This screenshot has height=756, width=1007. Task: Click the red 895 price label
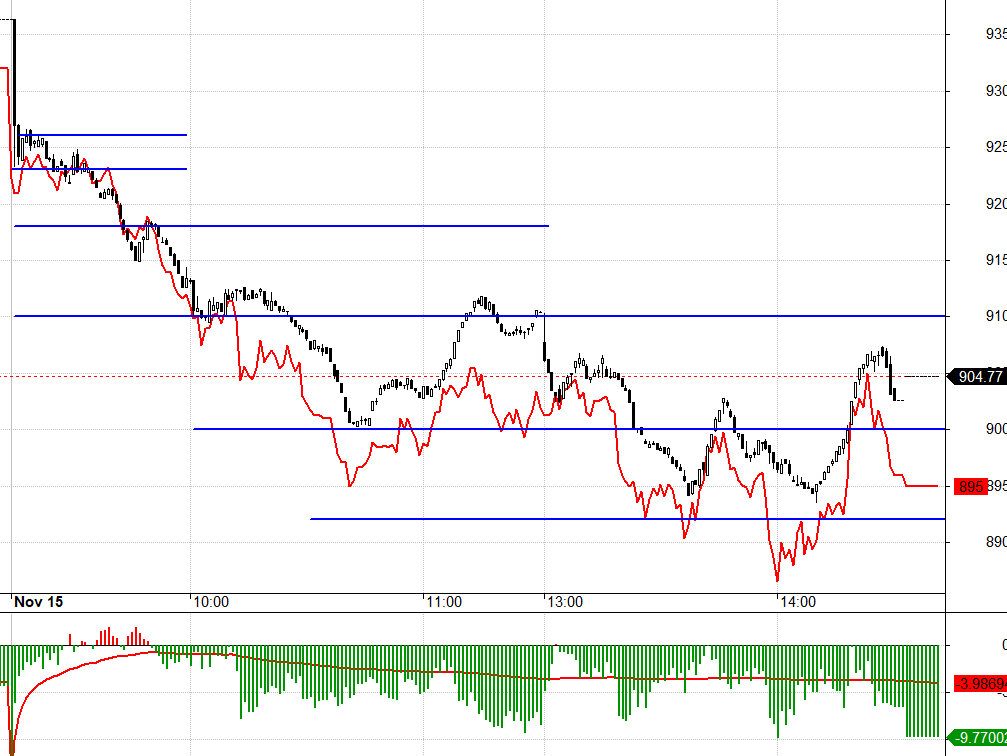[970, 486]
